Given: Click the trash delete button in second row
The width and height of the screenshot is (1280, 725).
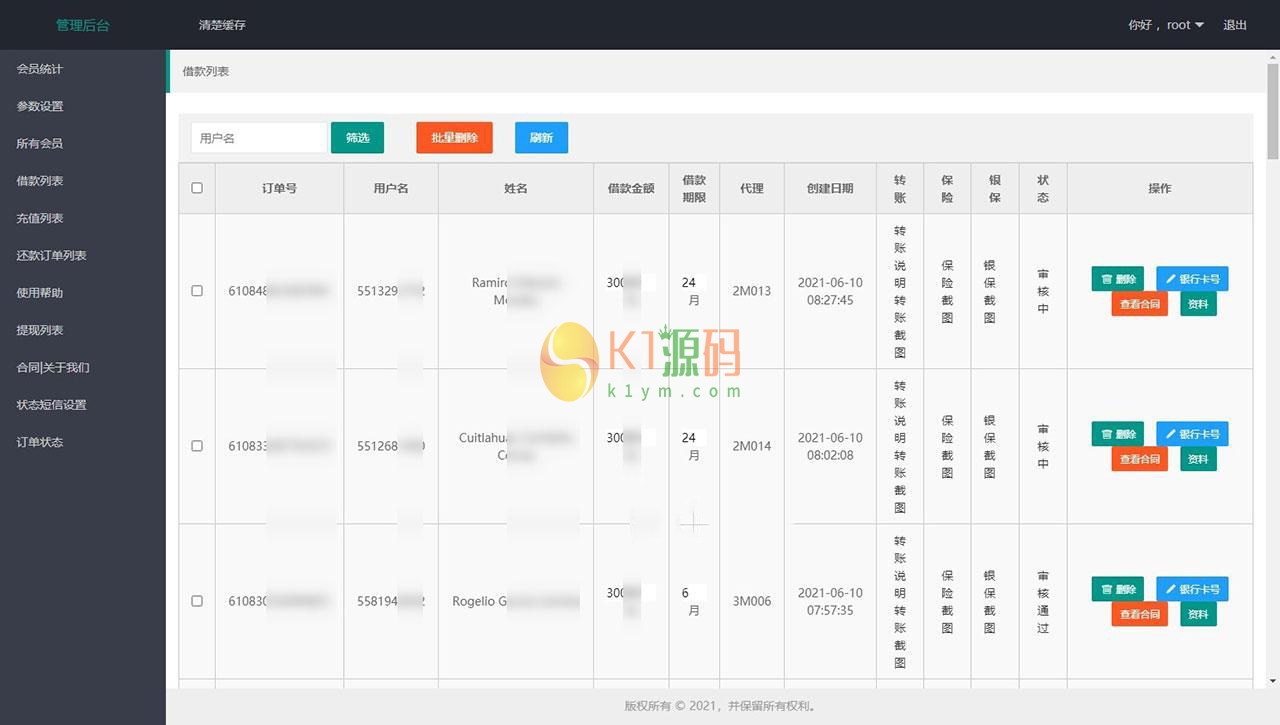Looking at the screenshot, I should 1117,434.
